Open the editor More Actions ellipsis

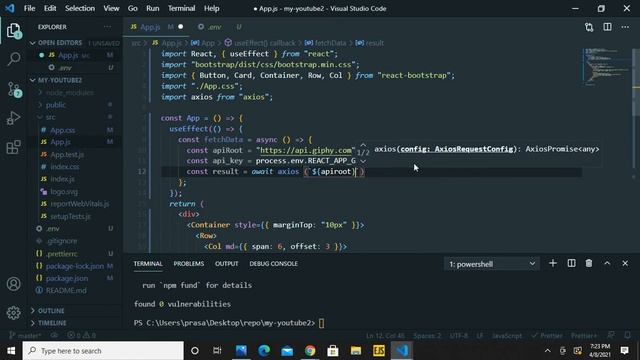point(625,27)
